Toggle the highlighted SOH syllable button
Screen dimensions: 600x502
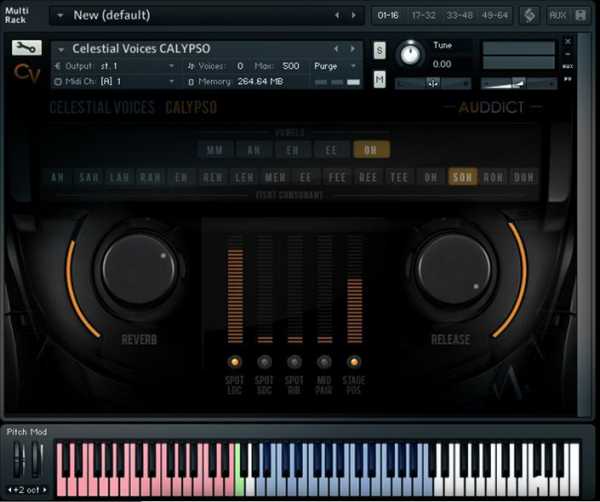463,177
